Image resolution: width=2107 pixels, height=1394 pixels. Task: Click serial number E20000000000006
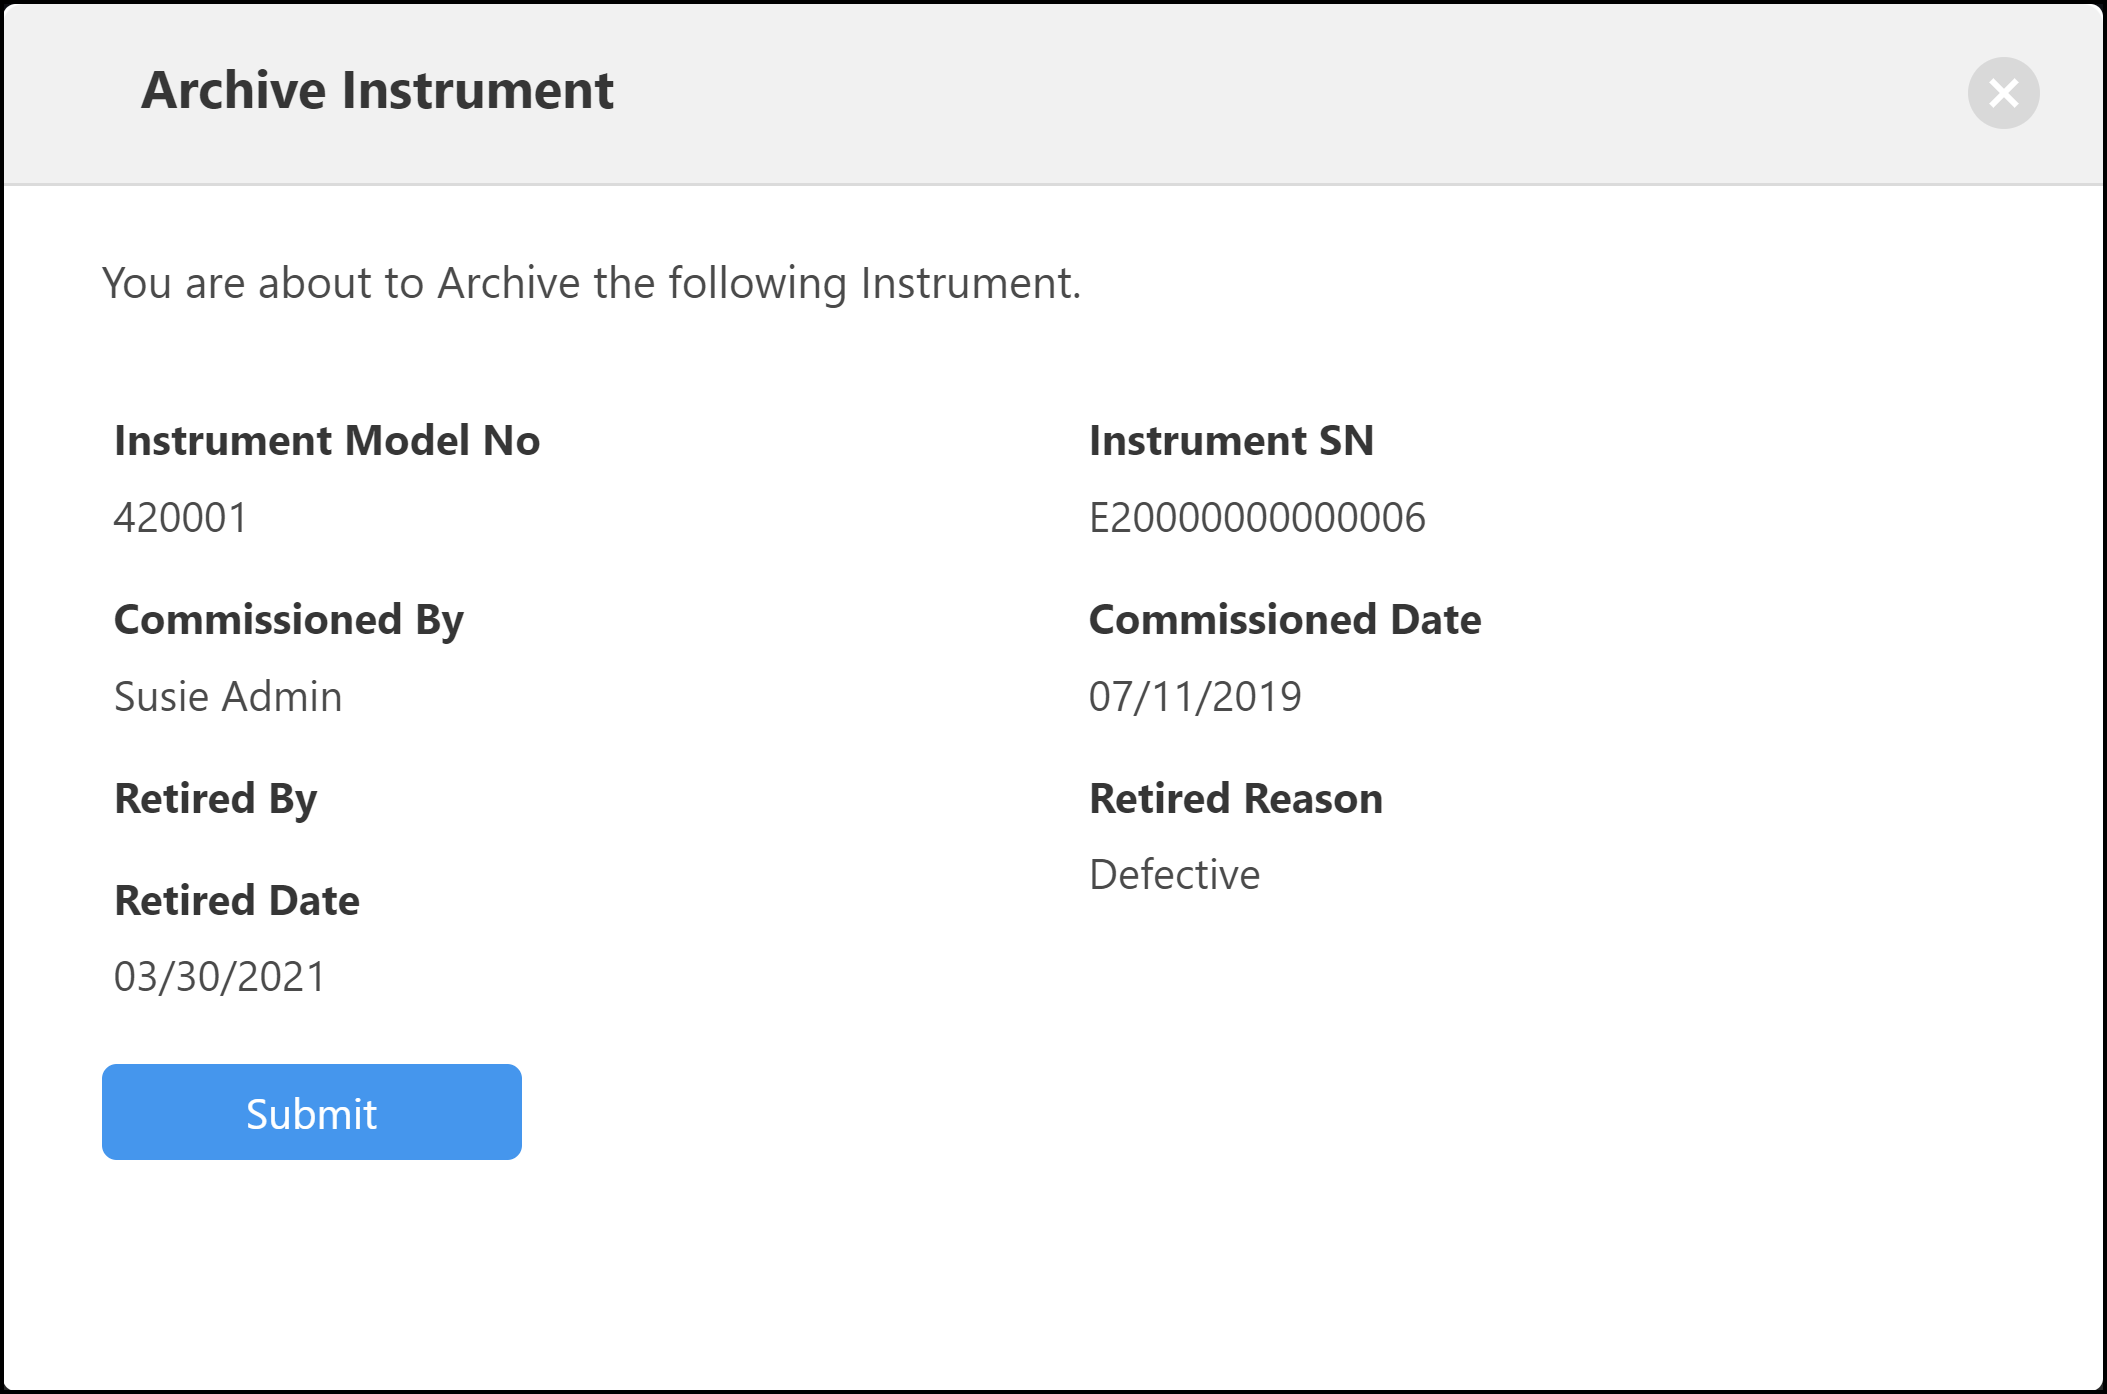click(x=1257, y=518)
